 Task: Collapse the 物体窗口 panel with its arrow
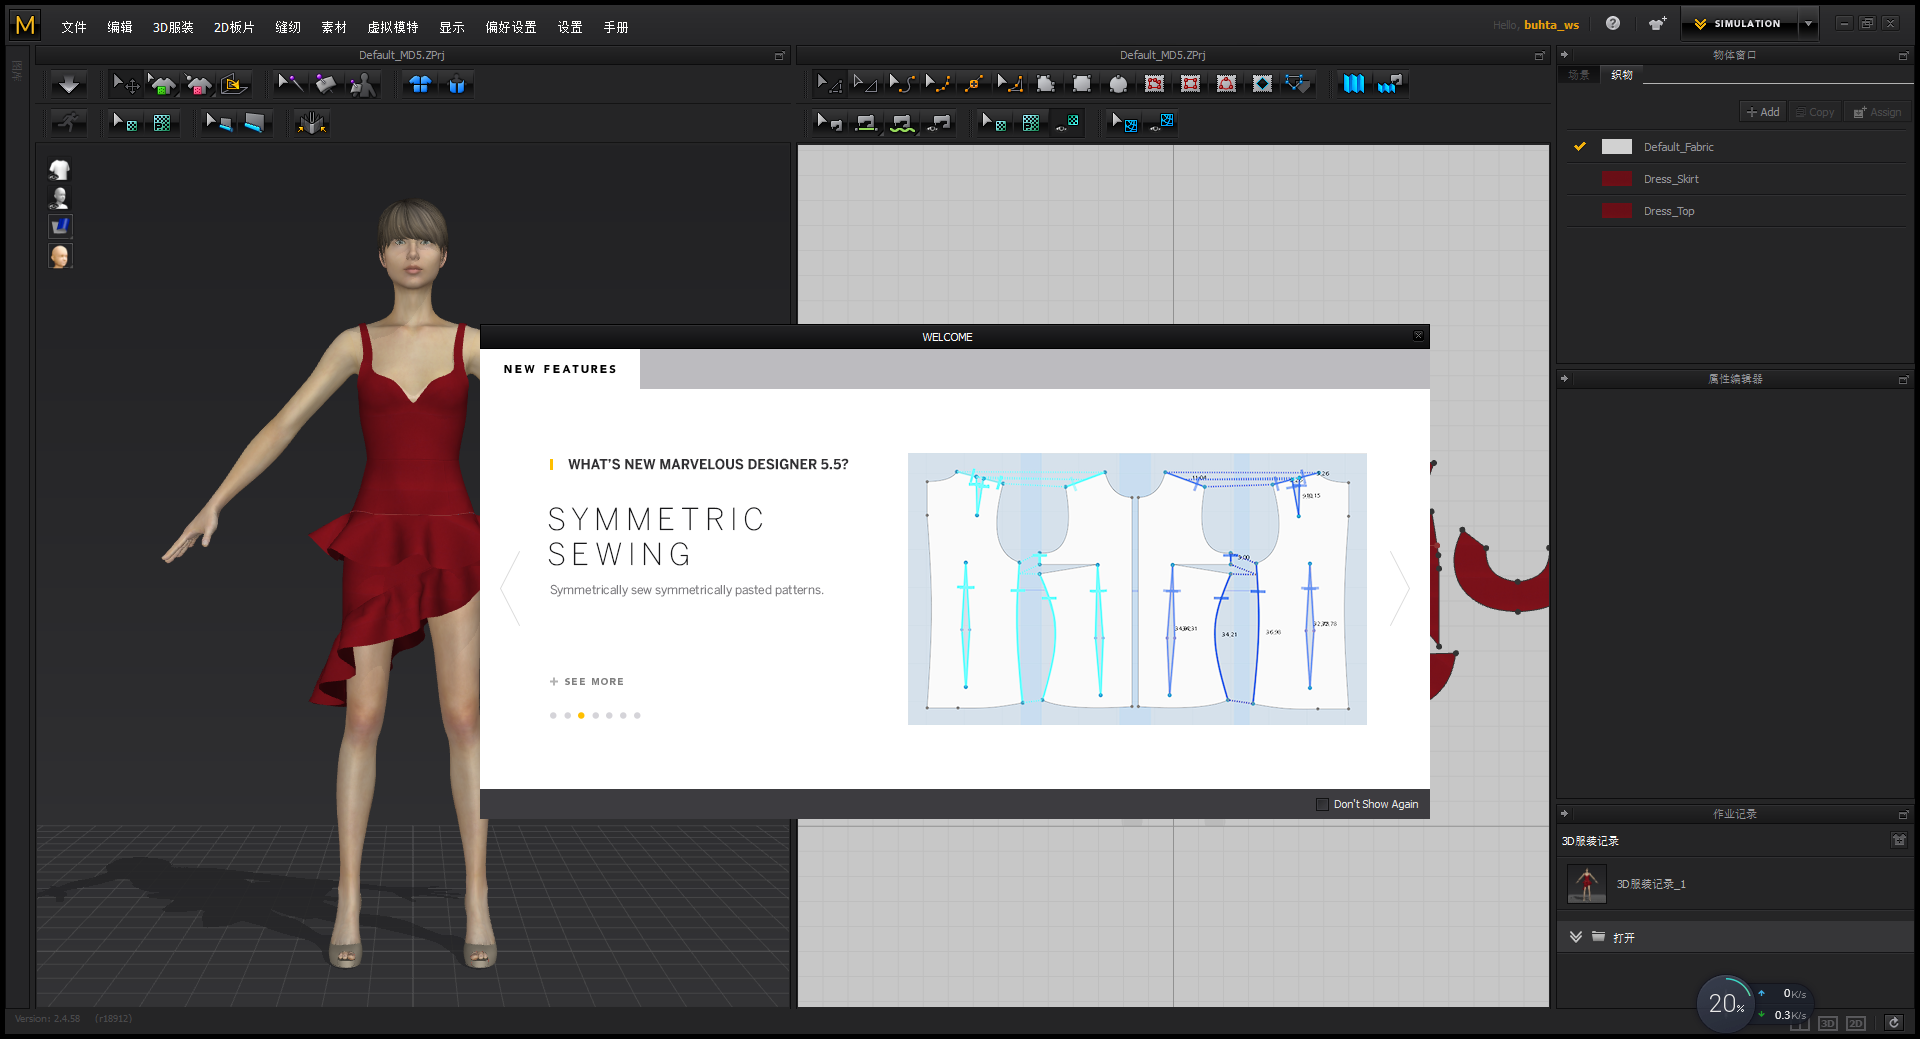click(x=1565, y=55)
